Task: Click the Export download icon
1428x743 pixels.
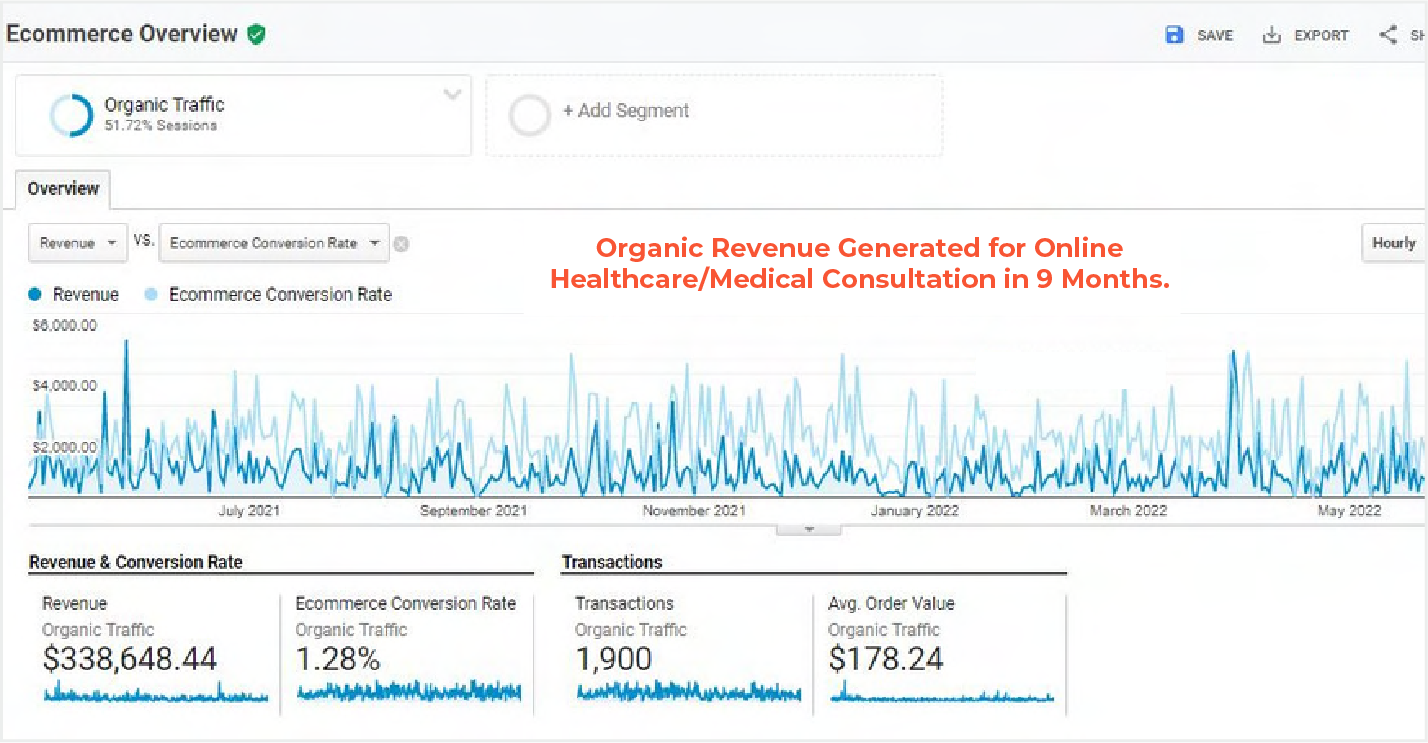Action: (x=1271, y=35)
